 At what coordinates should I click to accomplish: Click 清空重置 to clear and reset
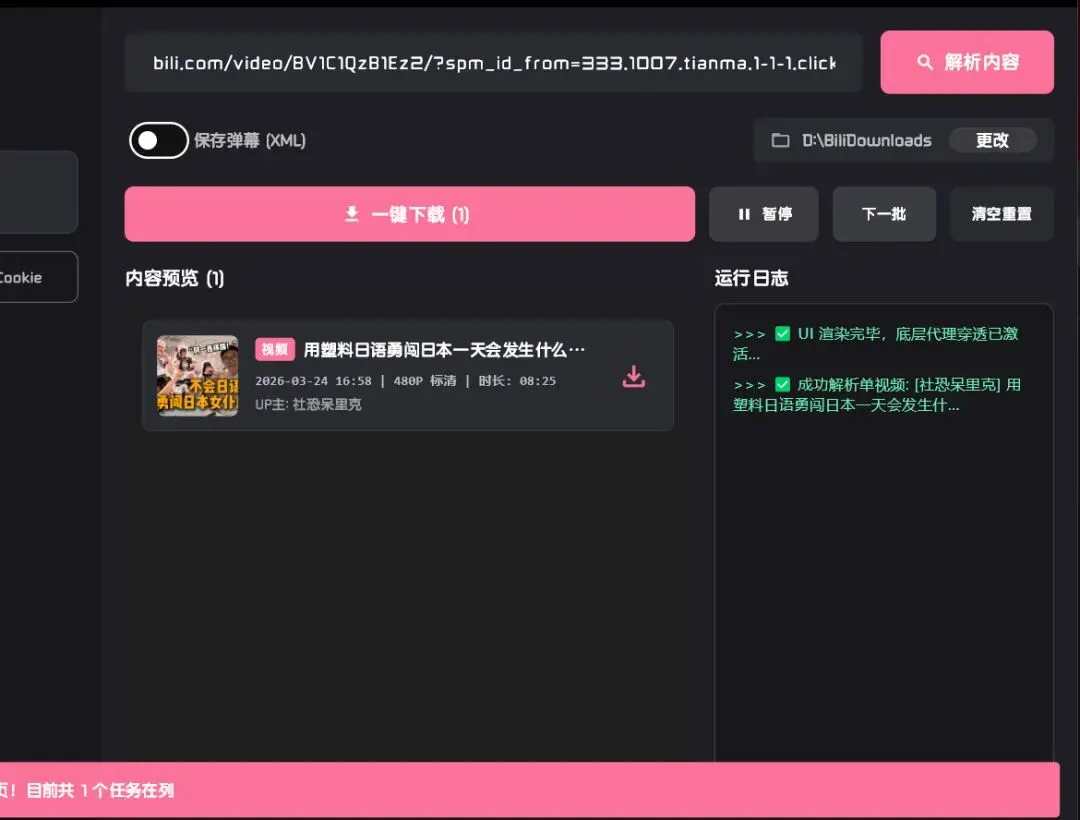point(1001,214)
